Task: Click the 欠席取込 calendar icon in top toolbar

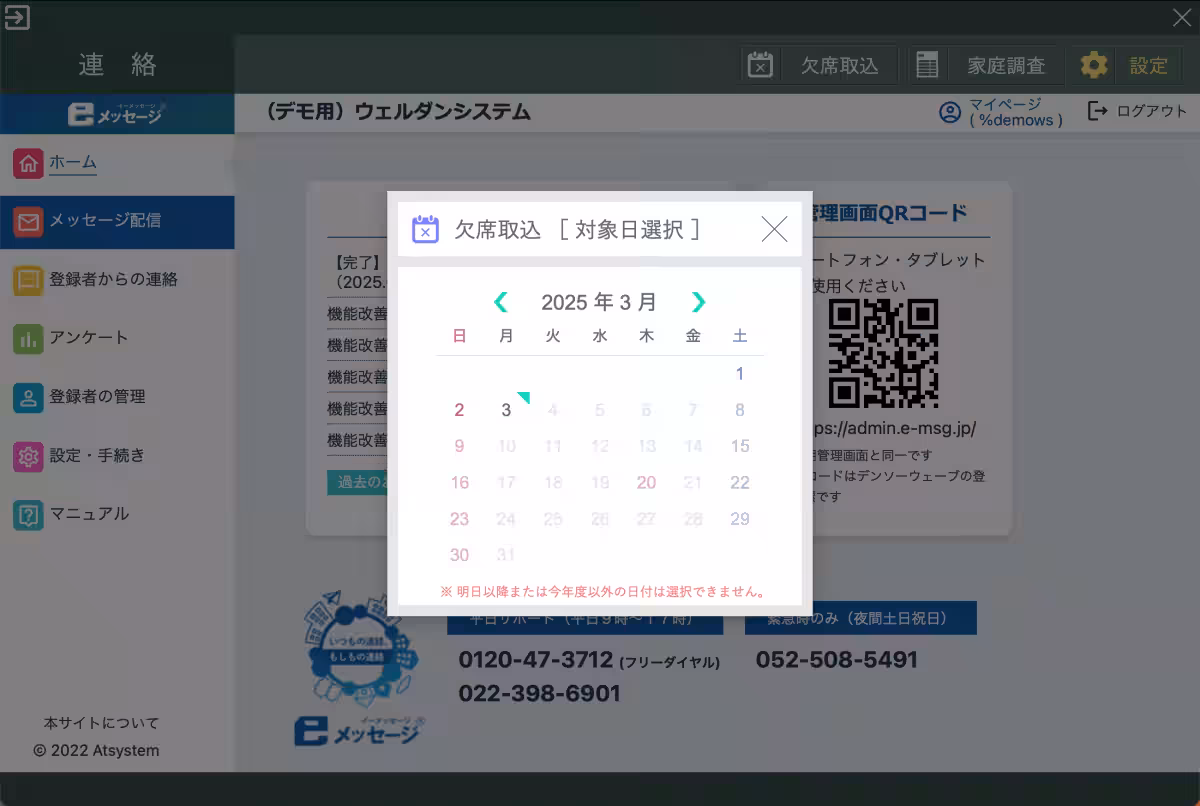Action: pos(760,64)
